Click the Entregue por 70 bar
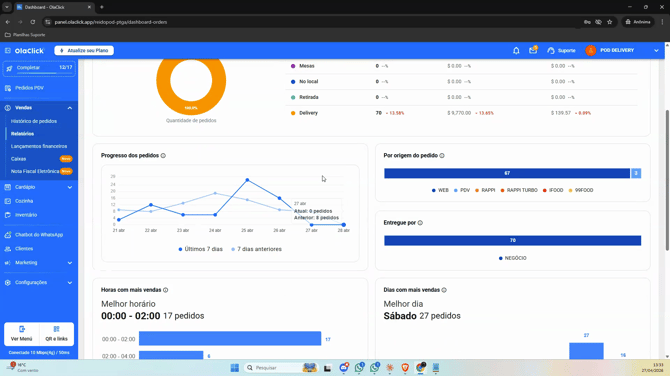Image resolution: width=670 pixels, height=376 pixels. tap(512, 241)
